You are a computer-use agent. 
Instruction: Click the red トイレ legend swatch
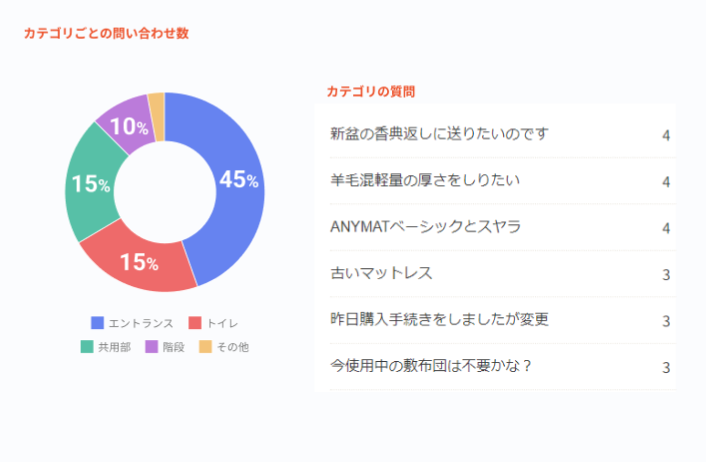(195, 323)
